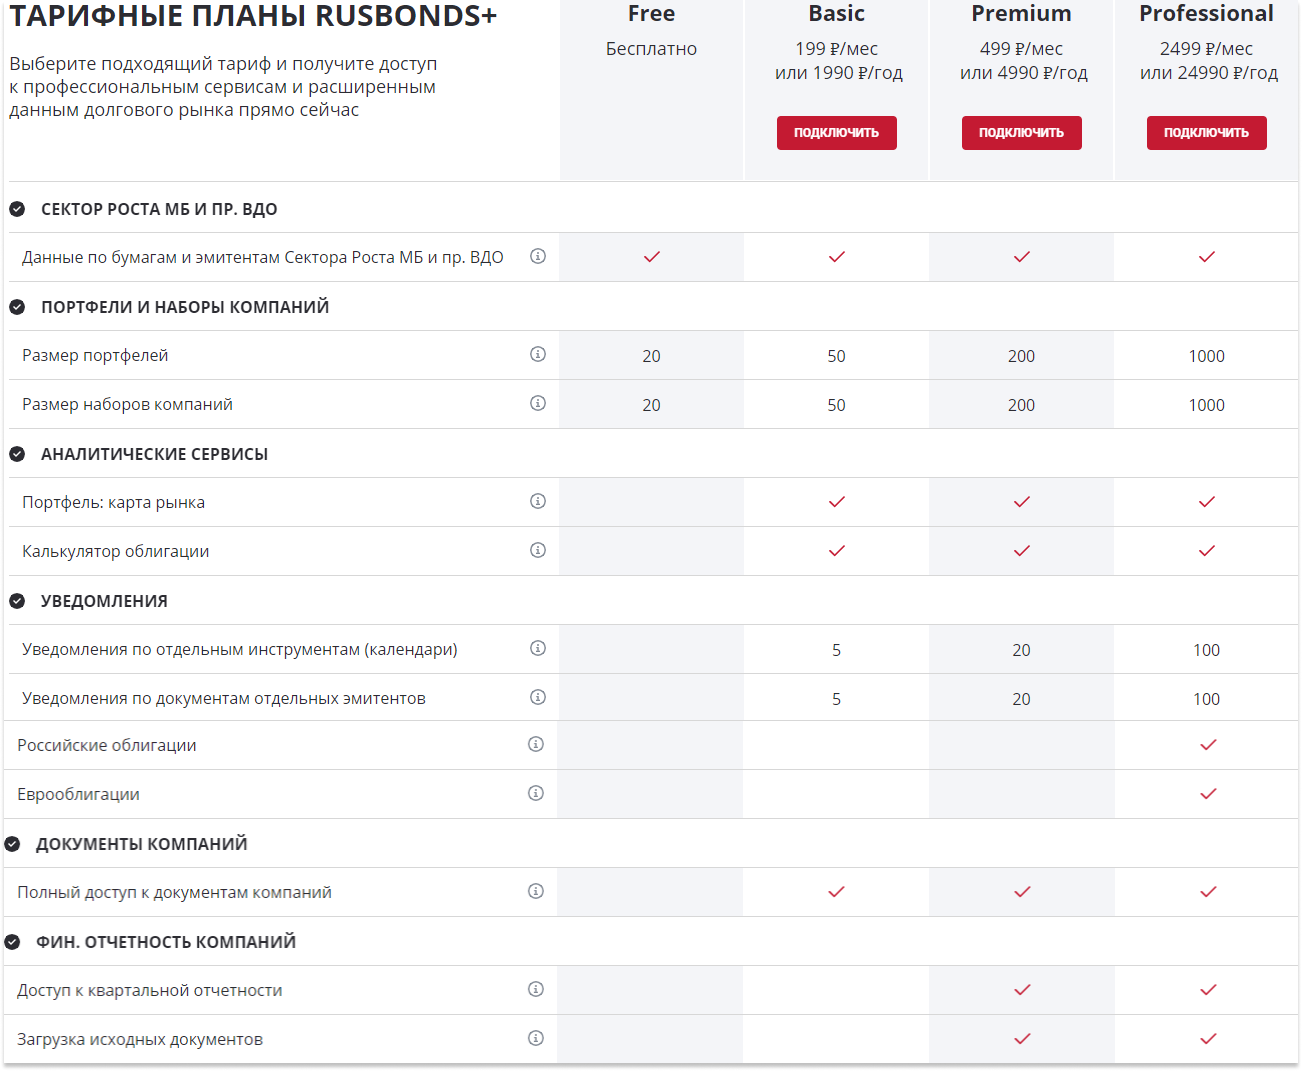
Task: Click the Бесплатно price label
Action: (x=652, y=49)
